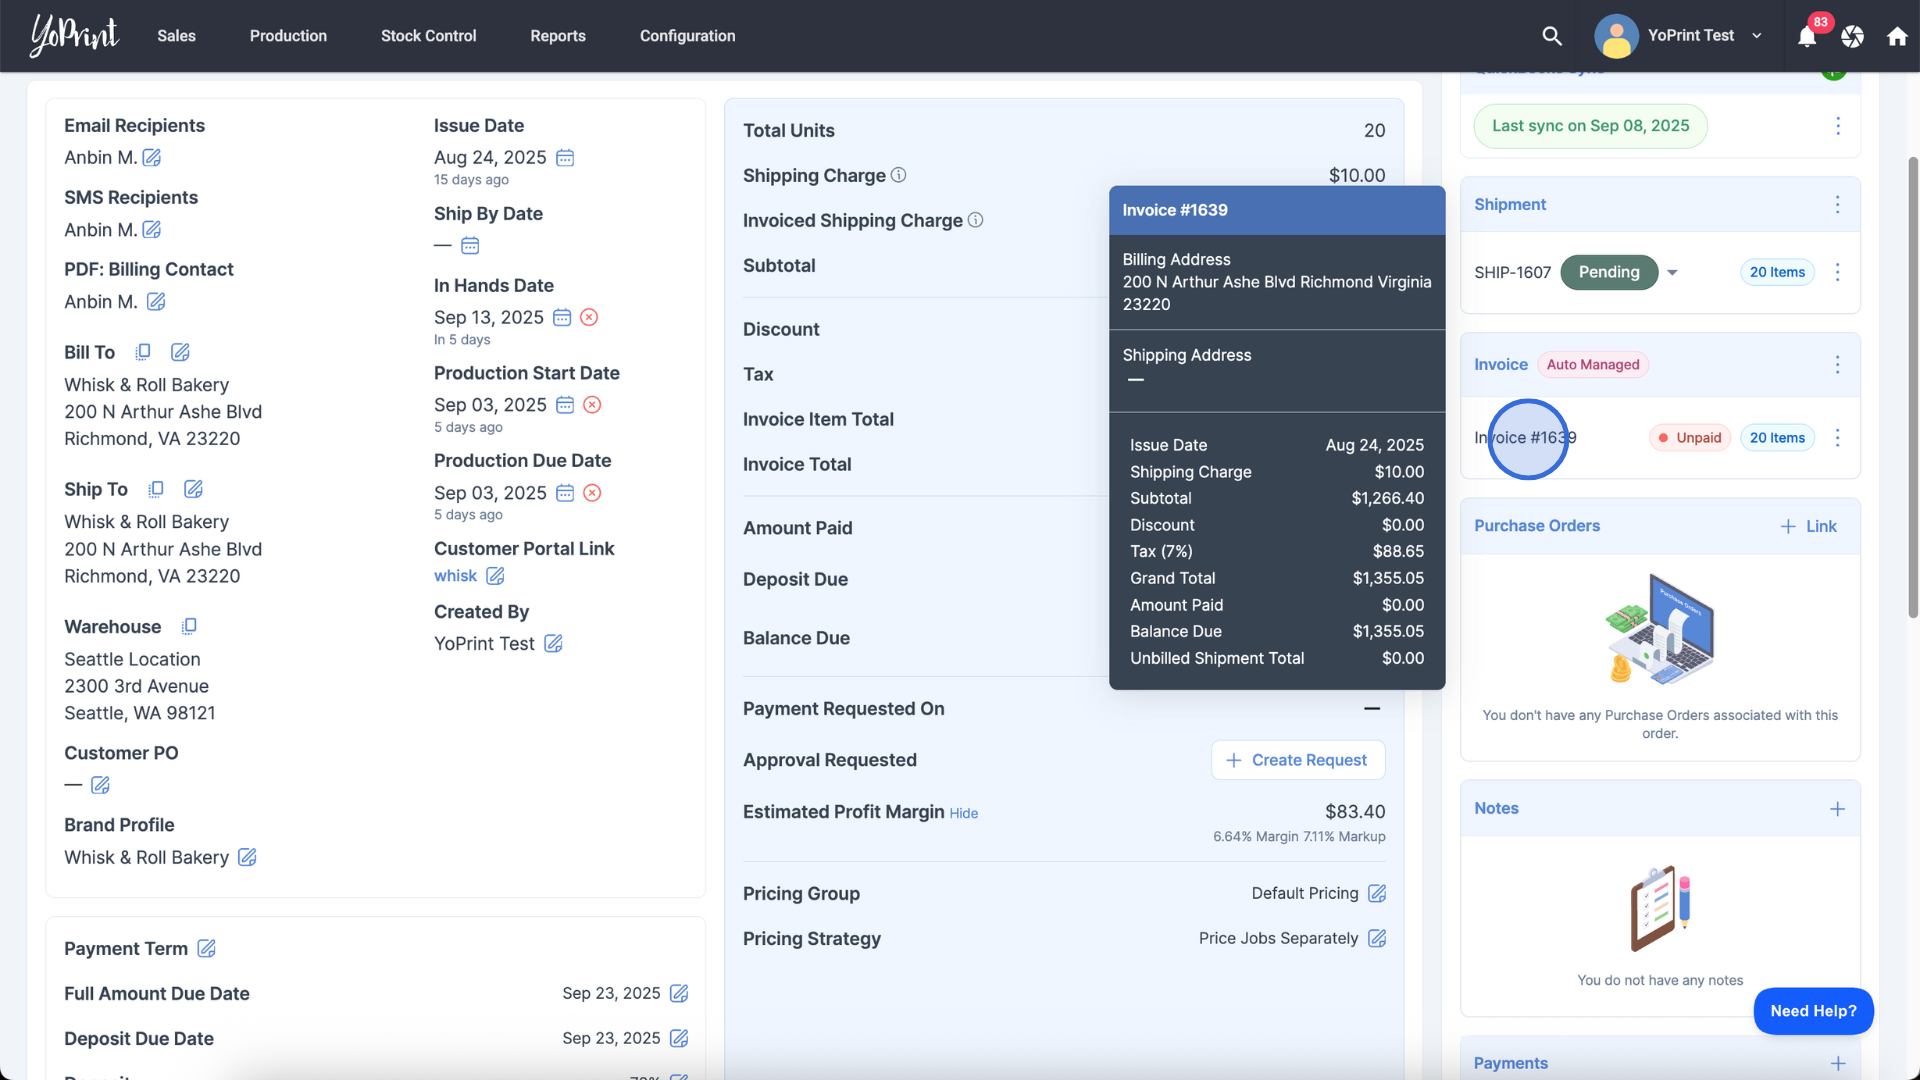Go to home via house icon
The width and height of the screenshot is (1920, 1080).
tap(1896, 37)
